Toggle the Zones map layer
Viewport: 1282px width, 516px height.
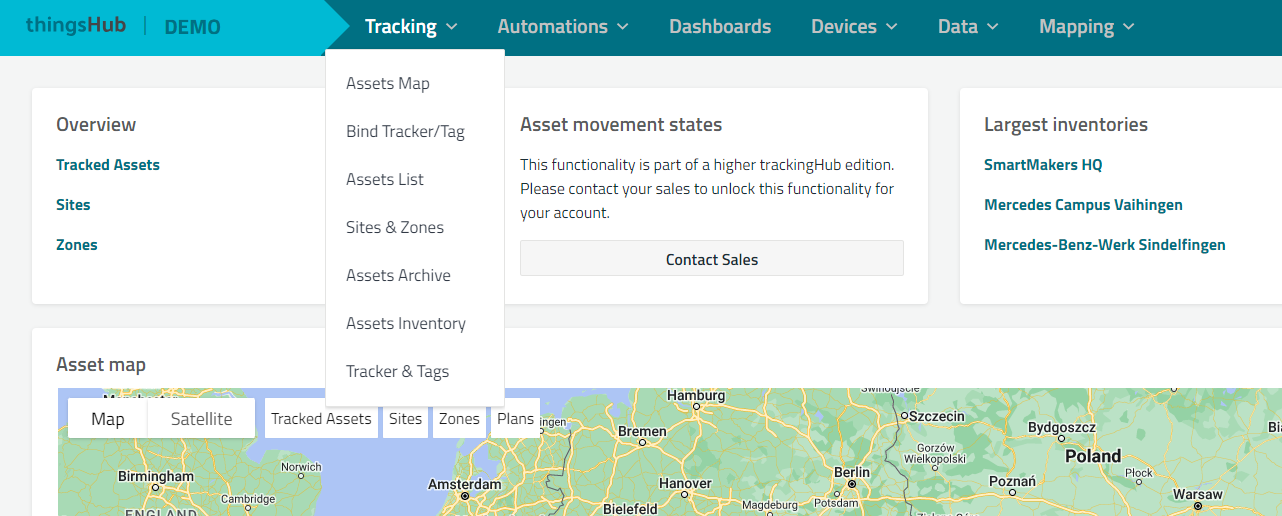point(459,419)
